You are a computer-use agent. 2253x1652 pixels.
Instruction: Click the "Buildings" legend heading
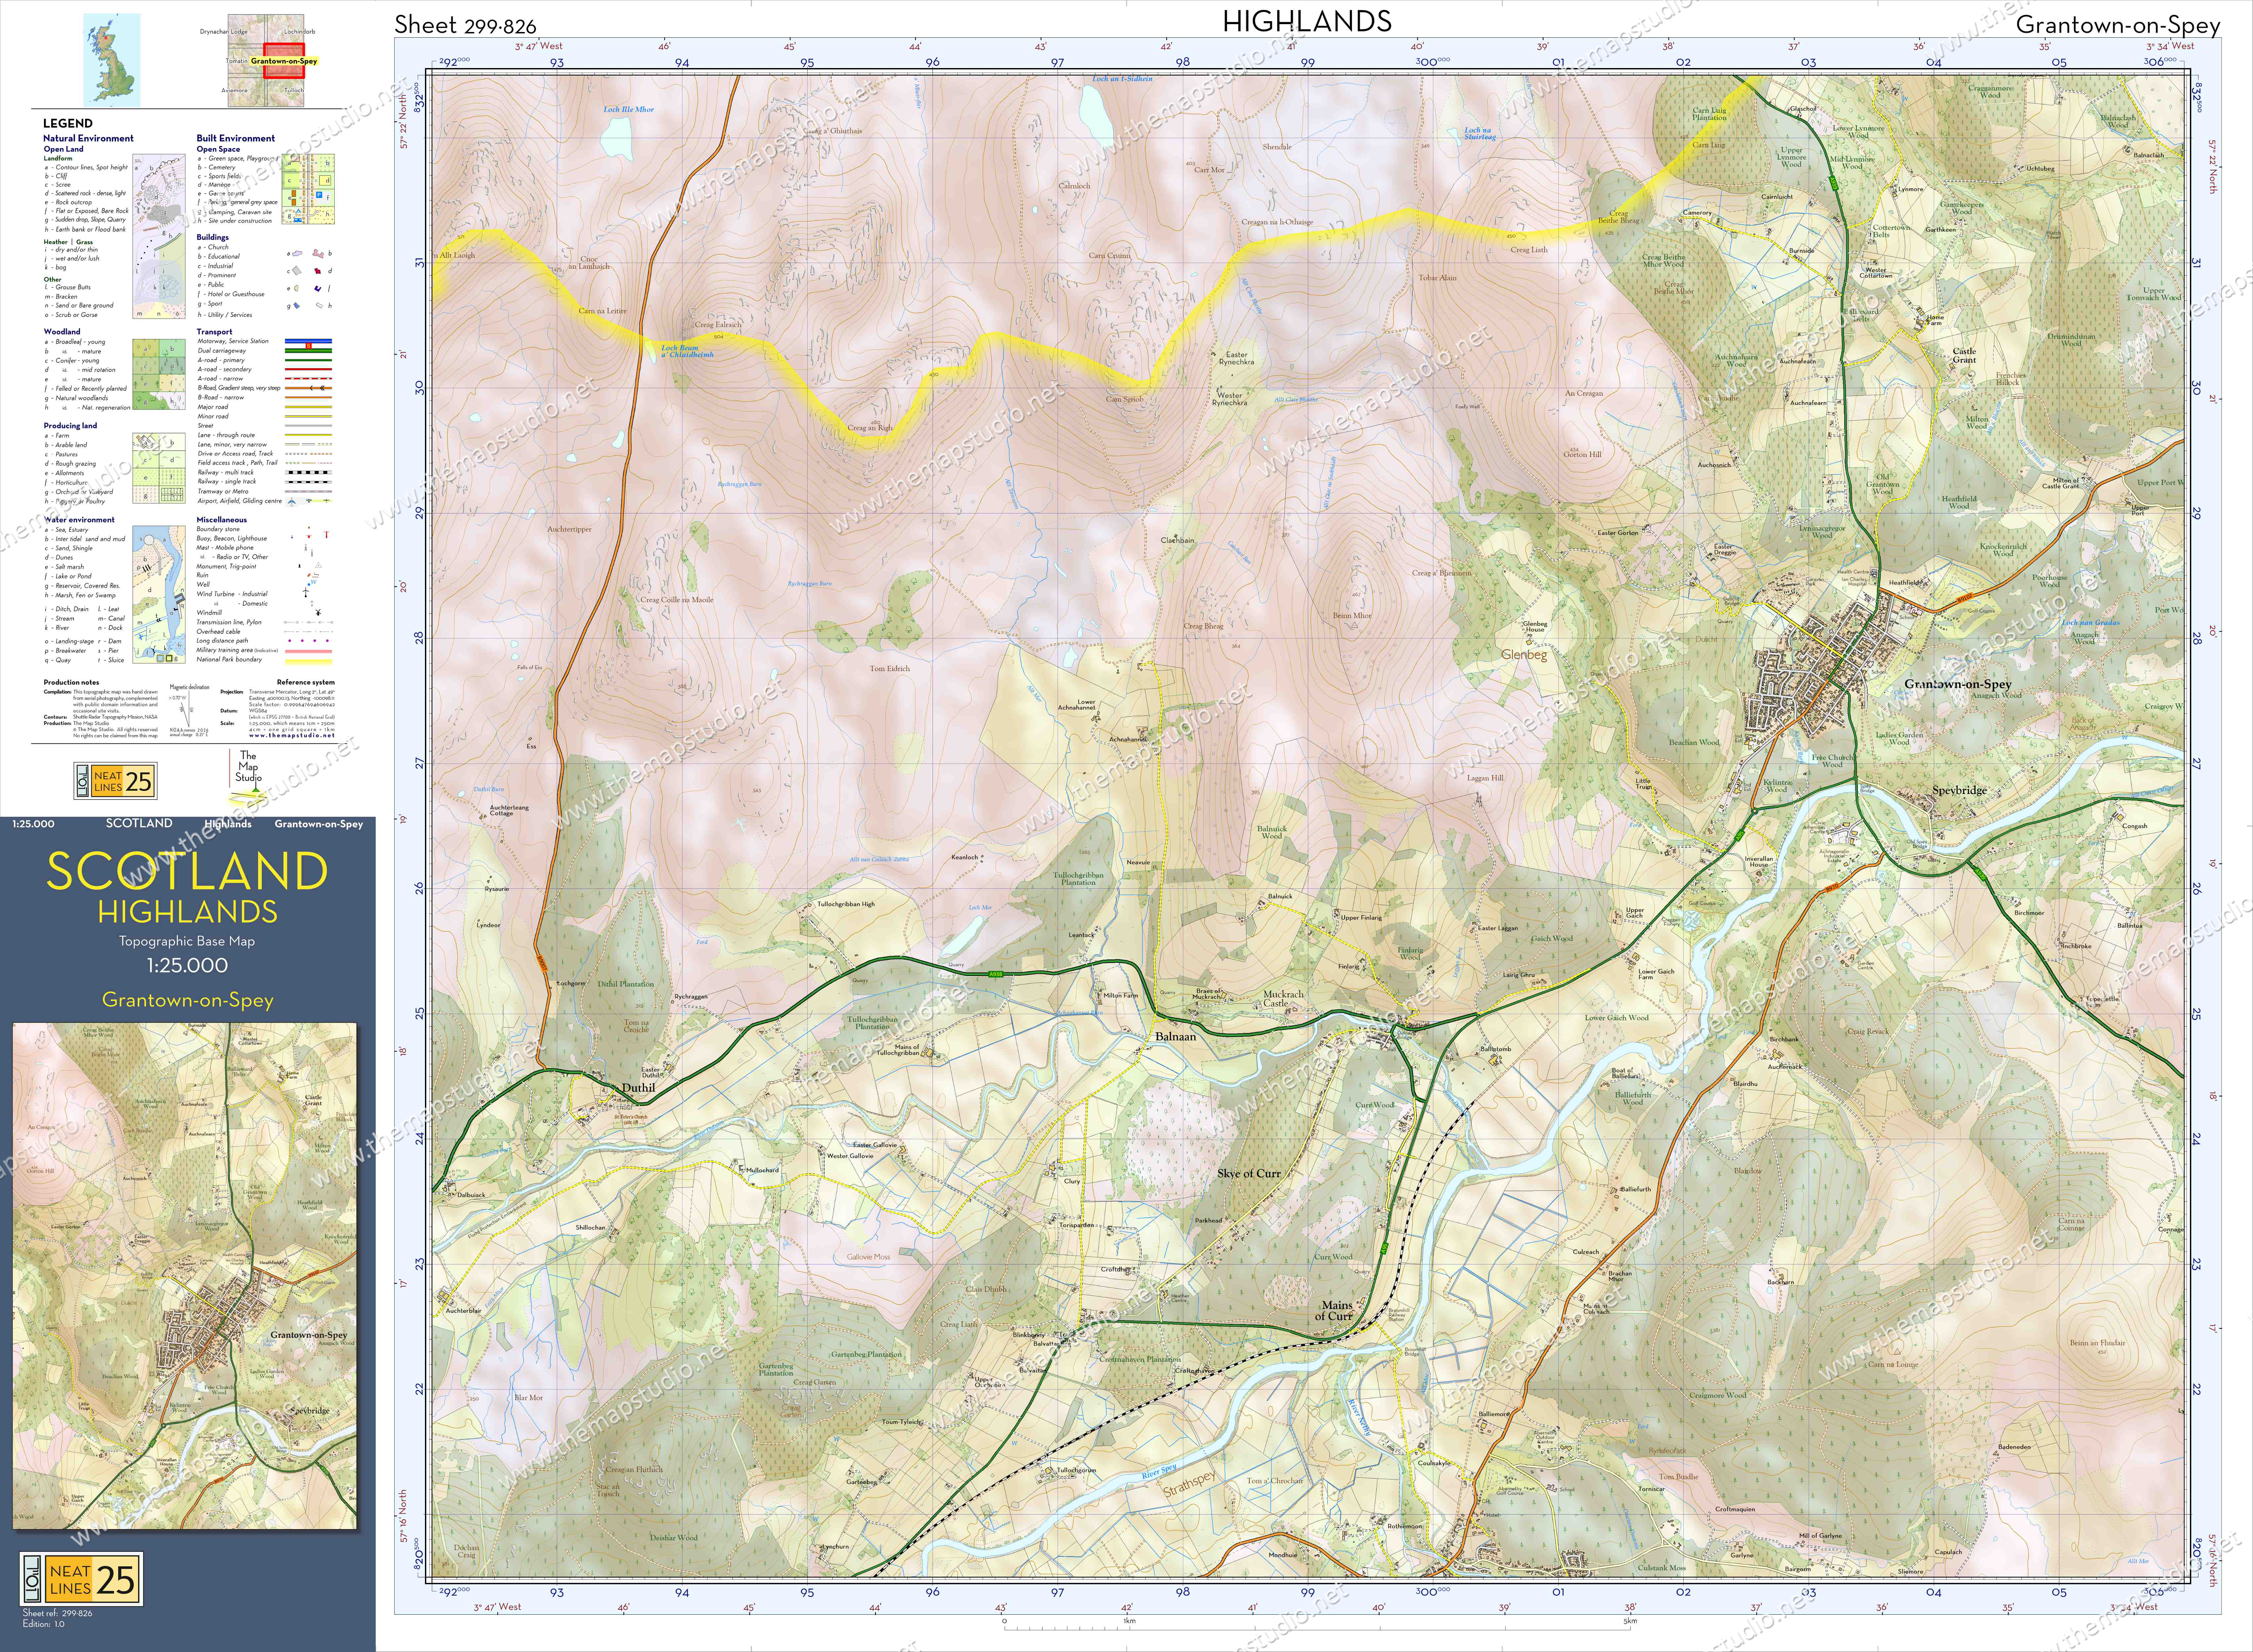[x=213, y=237]
